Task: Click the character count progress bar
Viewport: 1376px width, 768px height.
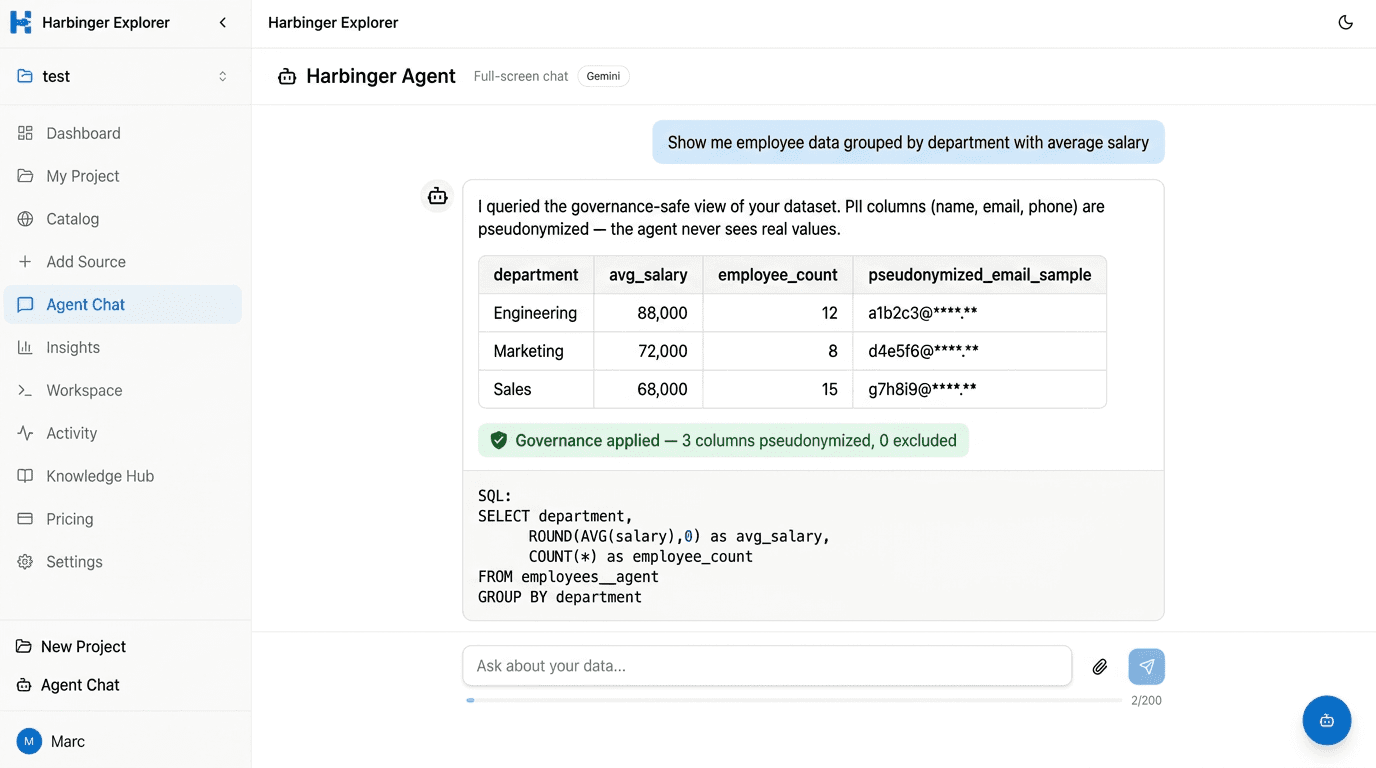Action: pyautogui.click(x=794, y=701)
